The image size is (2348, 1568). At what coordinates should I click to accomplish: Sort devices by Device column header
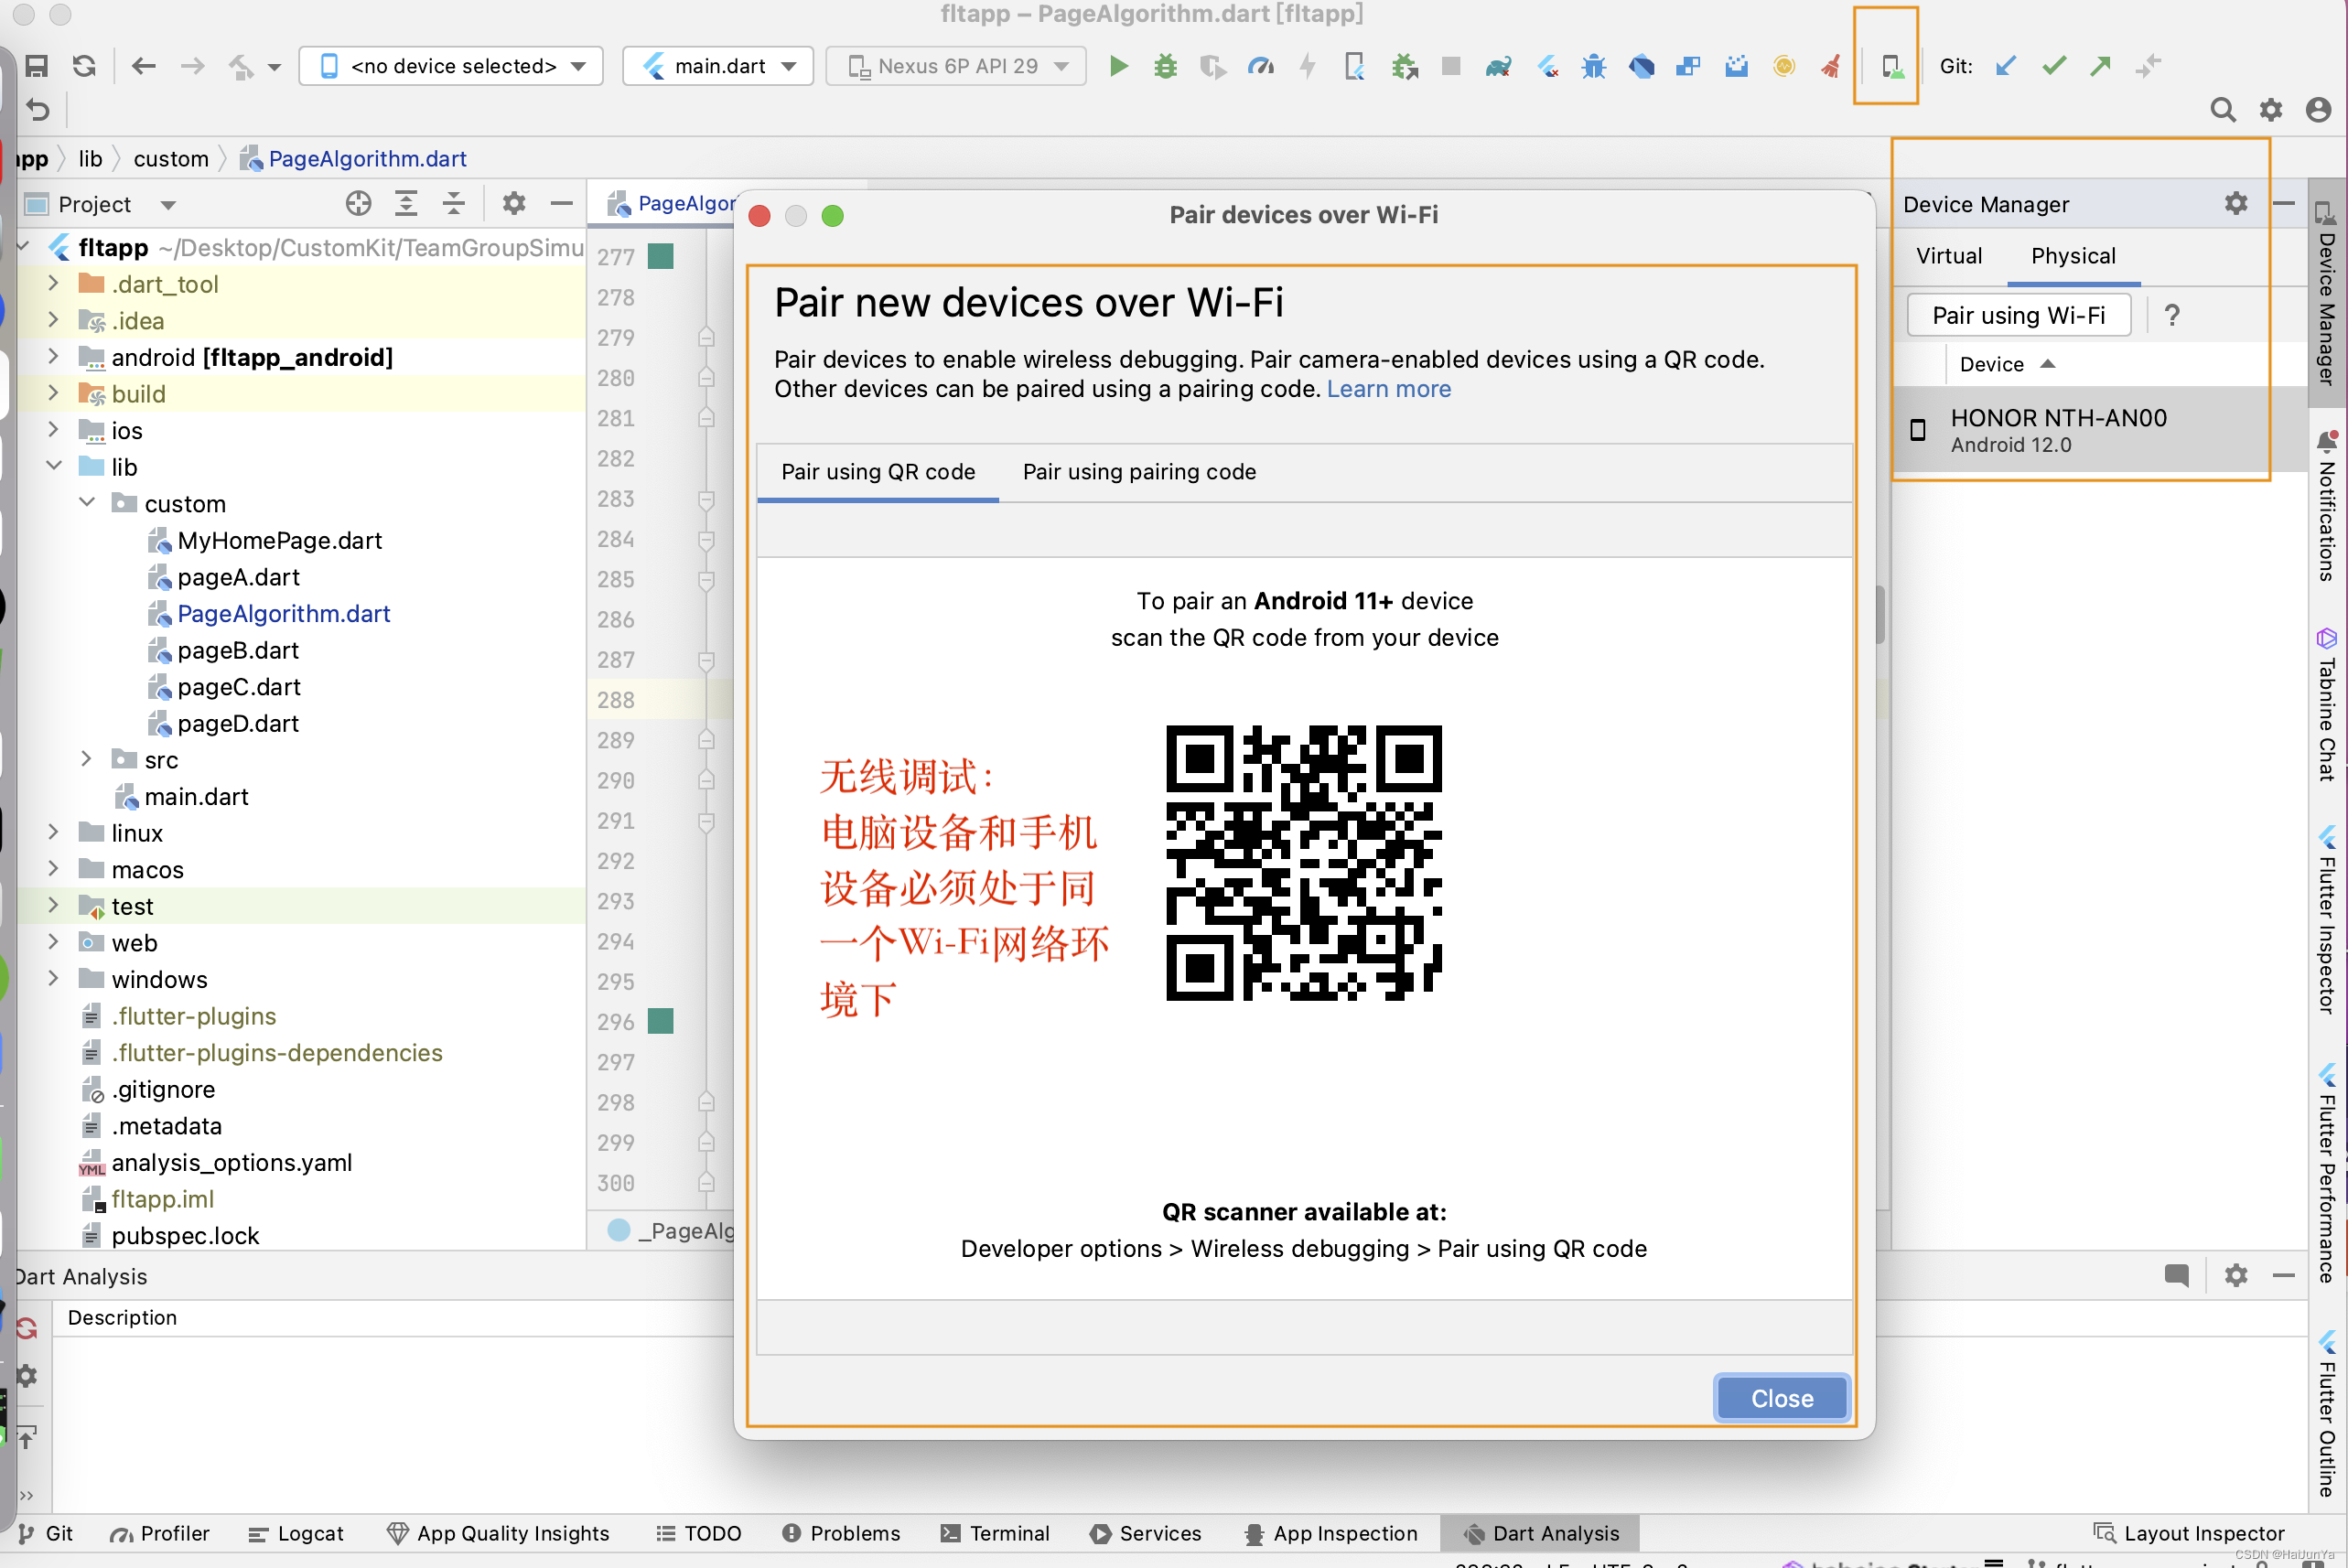[x=2006, y=364]
